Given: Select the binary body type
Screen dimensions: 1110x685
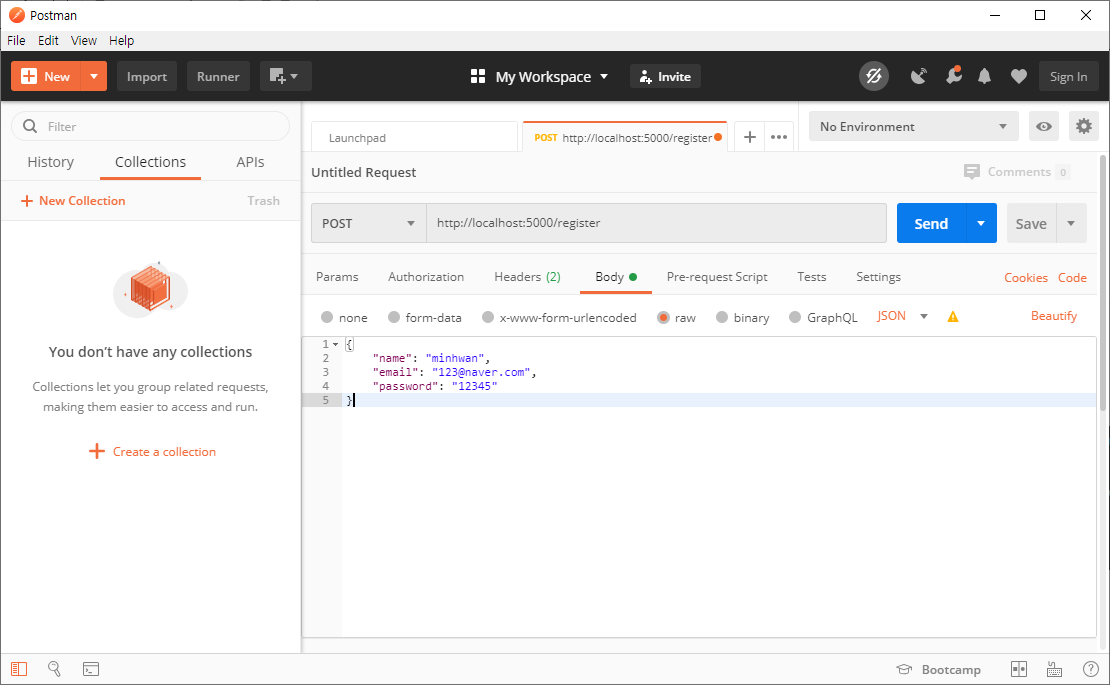Looking at the screenshot, I should tap(721, 317).
